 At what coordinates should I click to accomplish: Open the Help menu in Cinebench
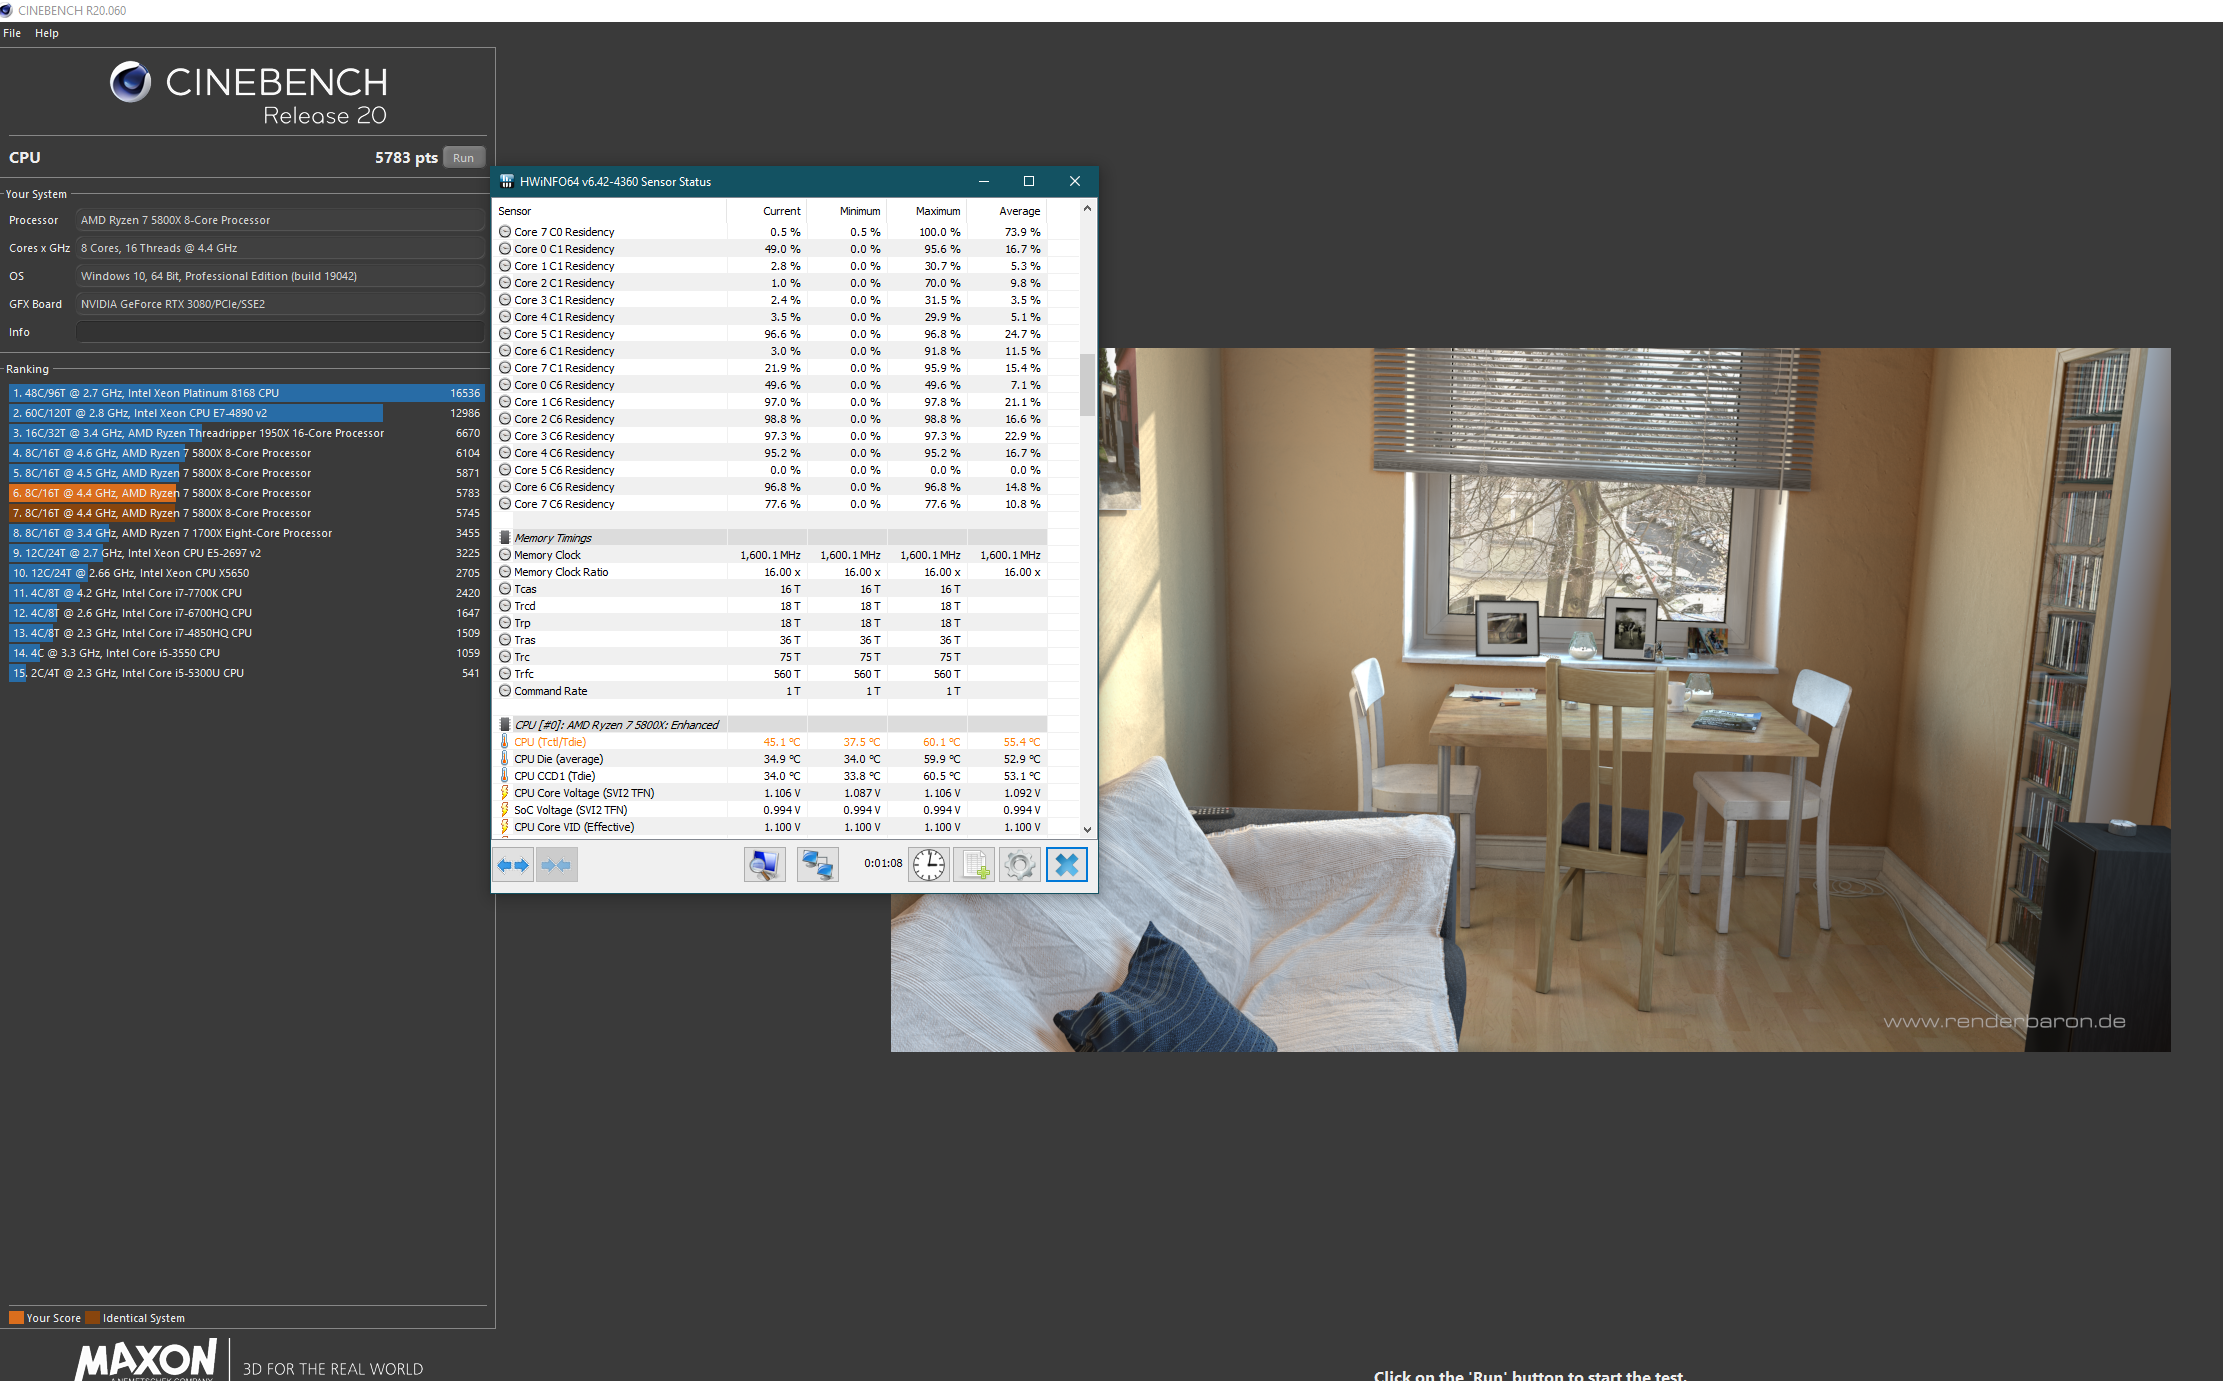[47, 33]
